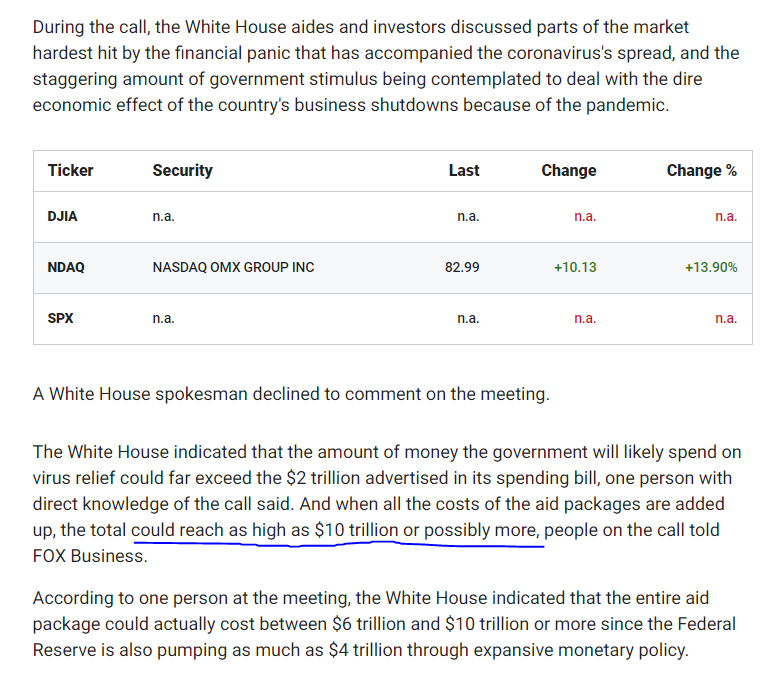Click the 82.99 last price value

462,267
